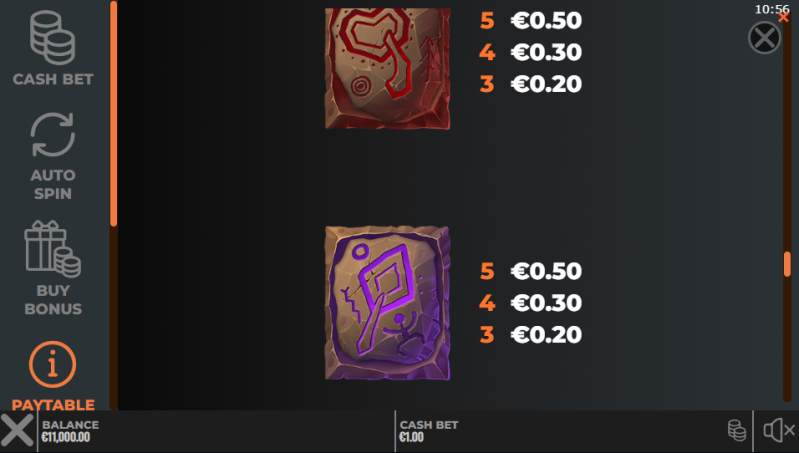Toggle the muted speaker sound icon
Screen dimensions: 799x453
coord(779,431)
